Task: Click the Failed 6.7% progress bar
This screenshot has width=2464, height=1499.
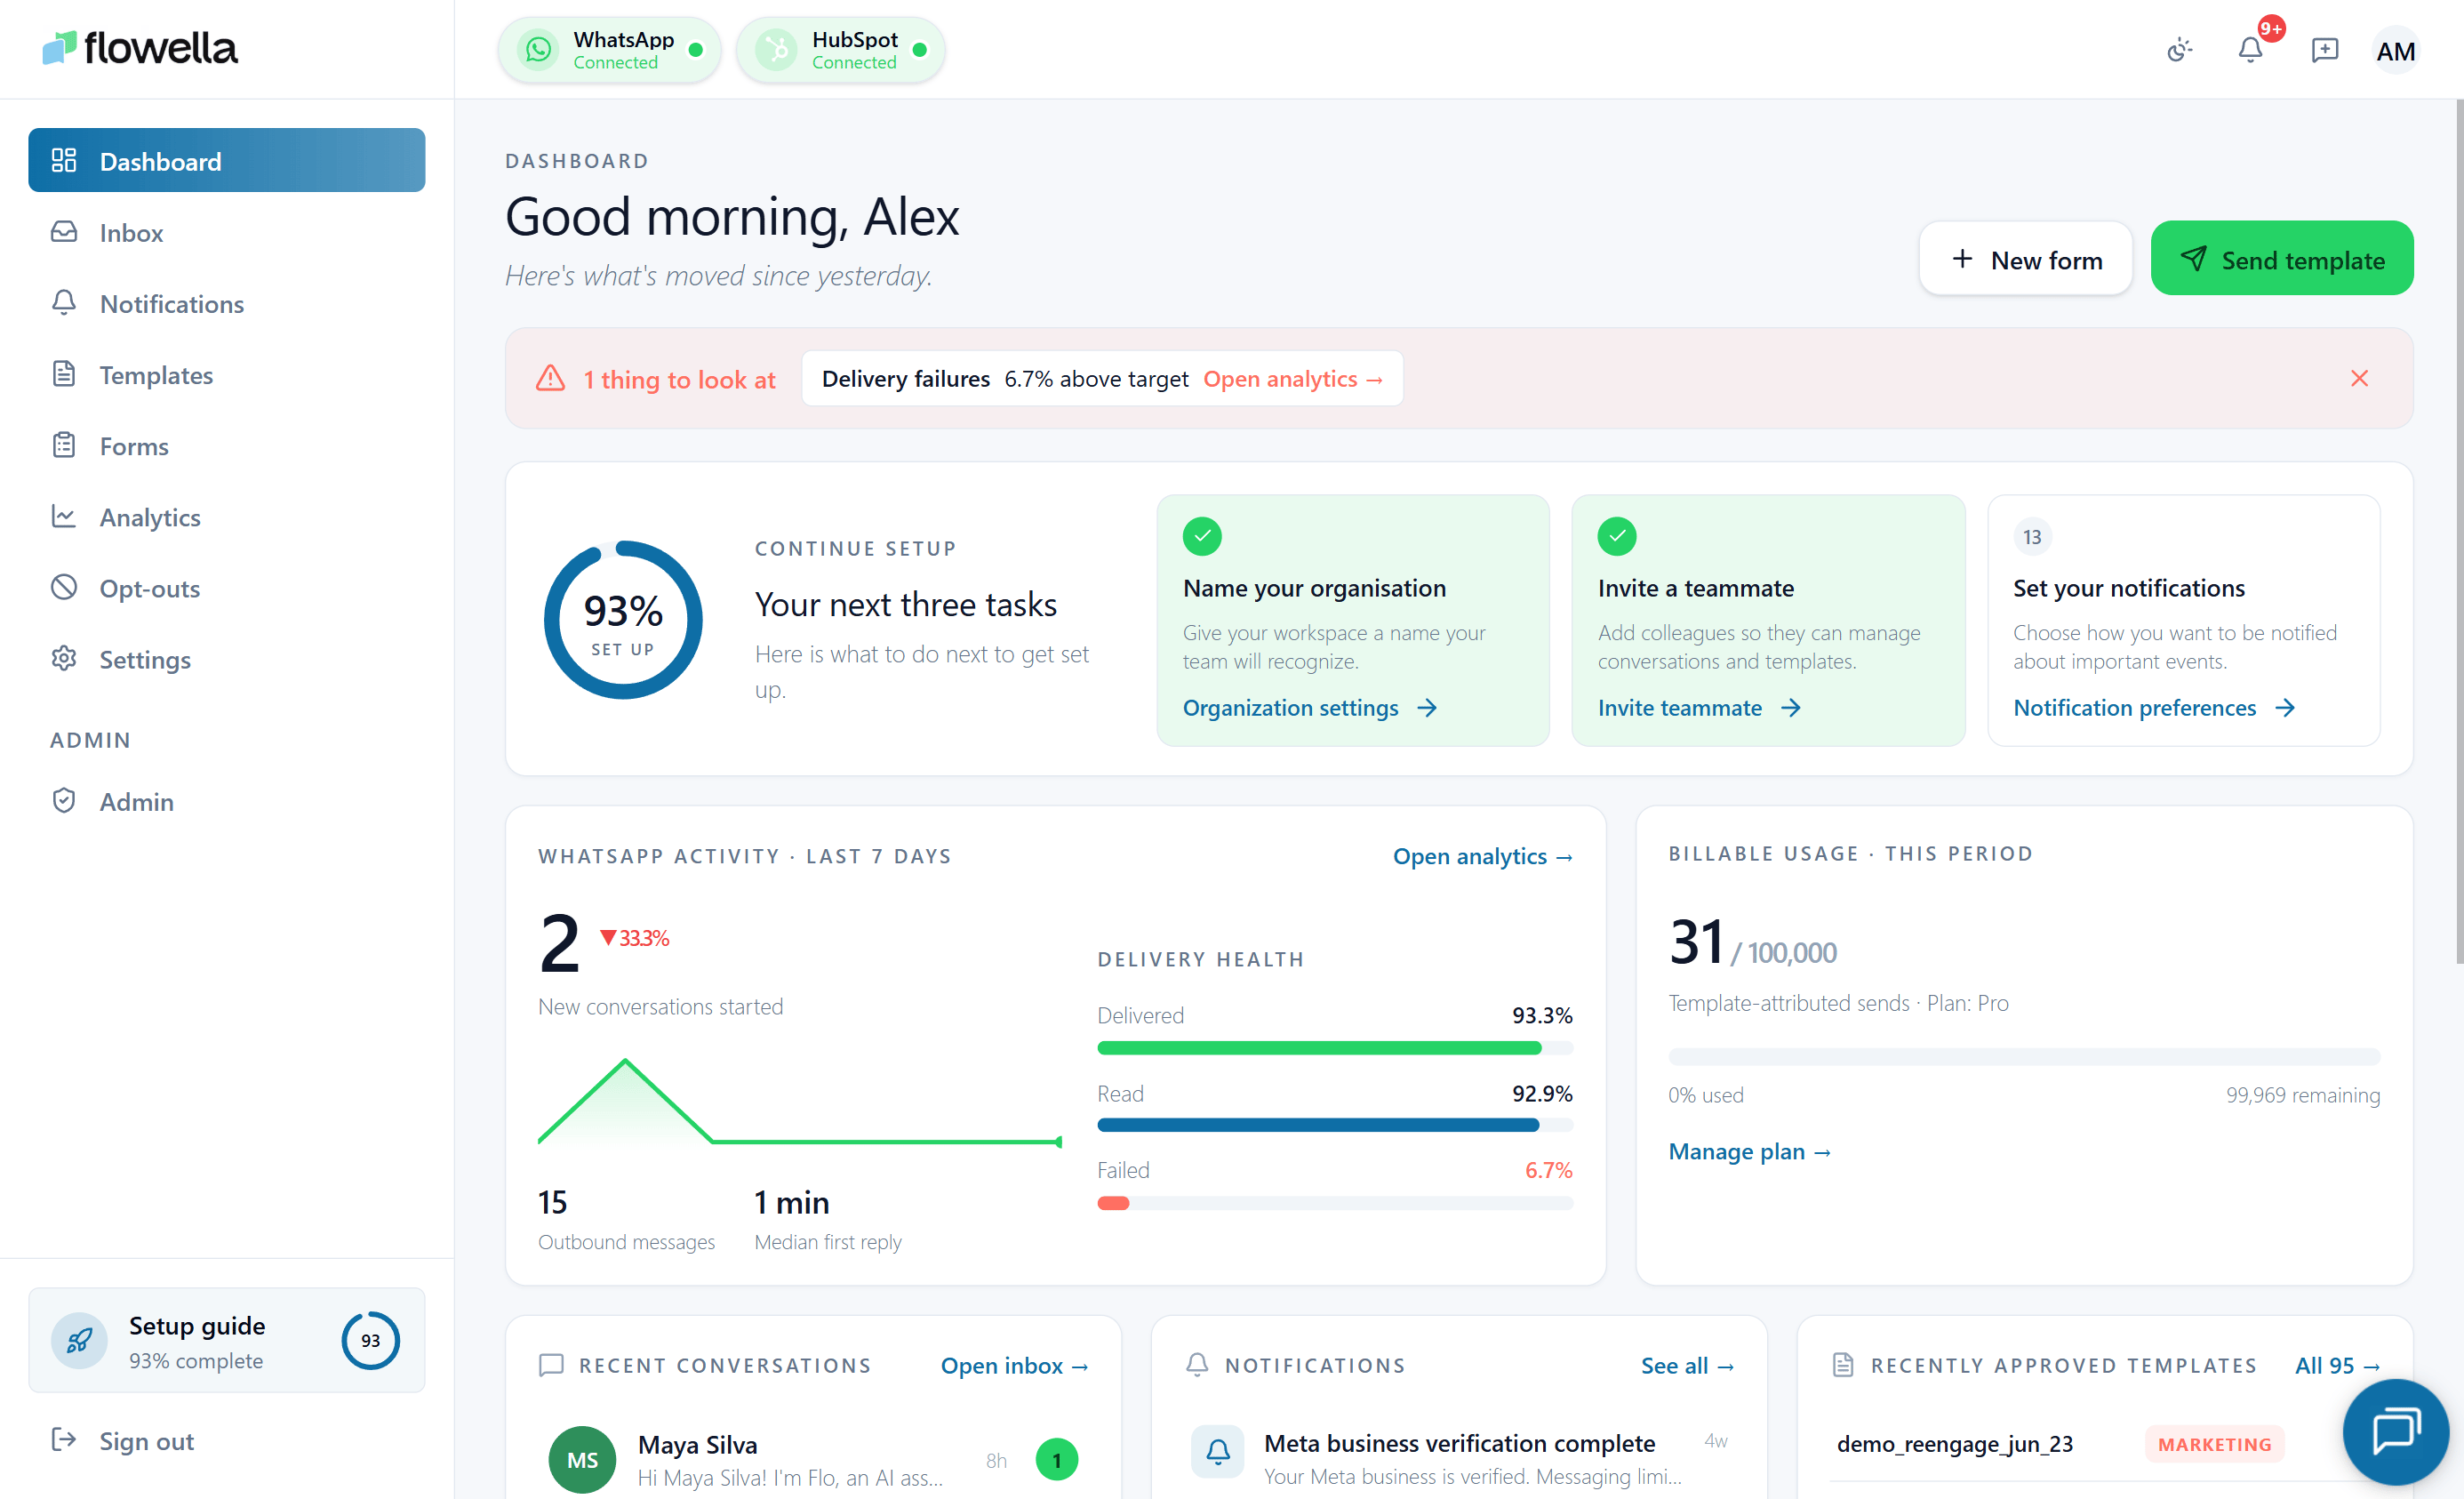Action: pyautogui.click(x=1334, y=1203)
